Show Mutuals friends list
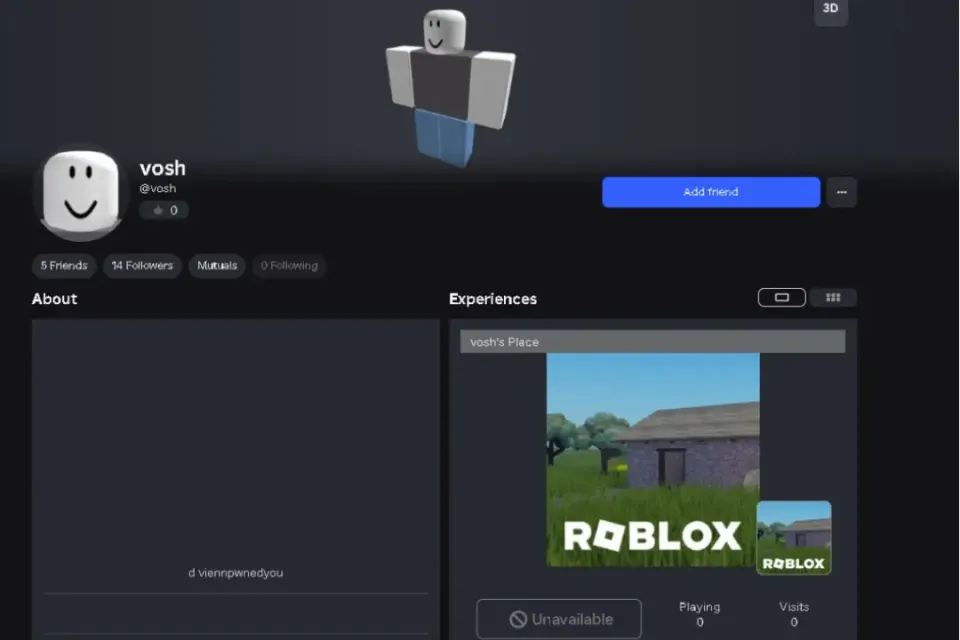The height and width of the screenshot is (640, 960). pos(217,265)
